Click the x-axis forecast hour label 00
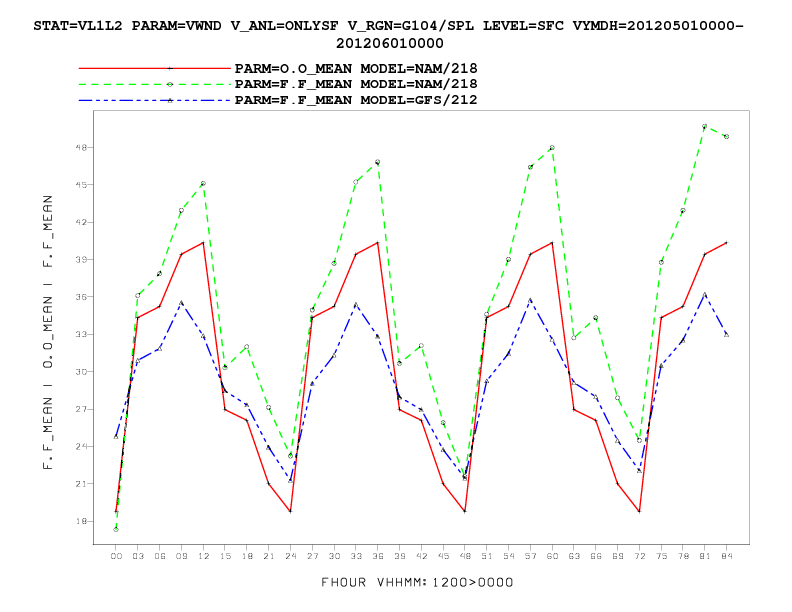The image size is (792, 612). click(116, 556)
